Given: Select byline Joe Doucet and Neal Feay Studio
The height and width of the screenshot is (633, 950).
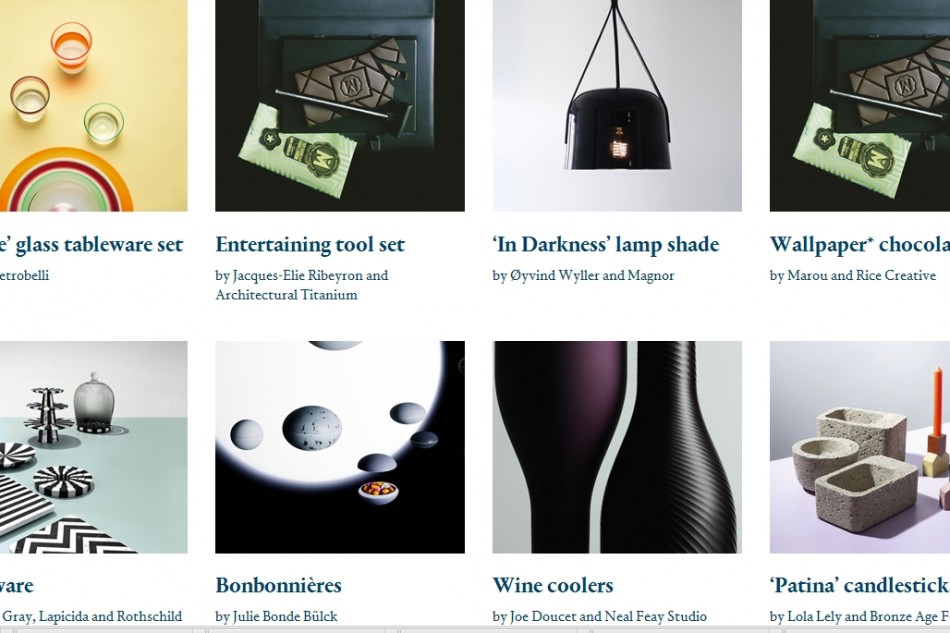Looking at the screenshot, I should 599,617.
